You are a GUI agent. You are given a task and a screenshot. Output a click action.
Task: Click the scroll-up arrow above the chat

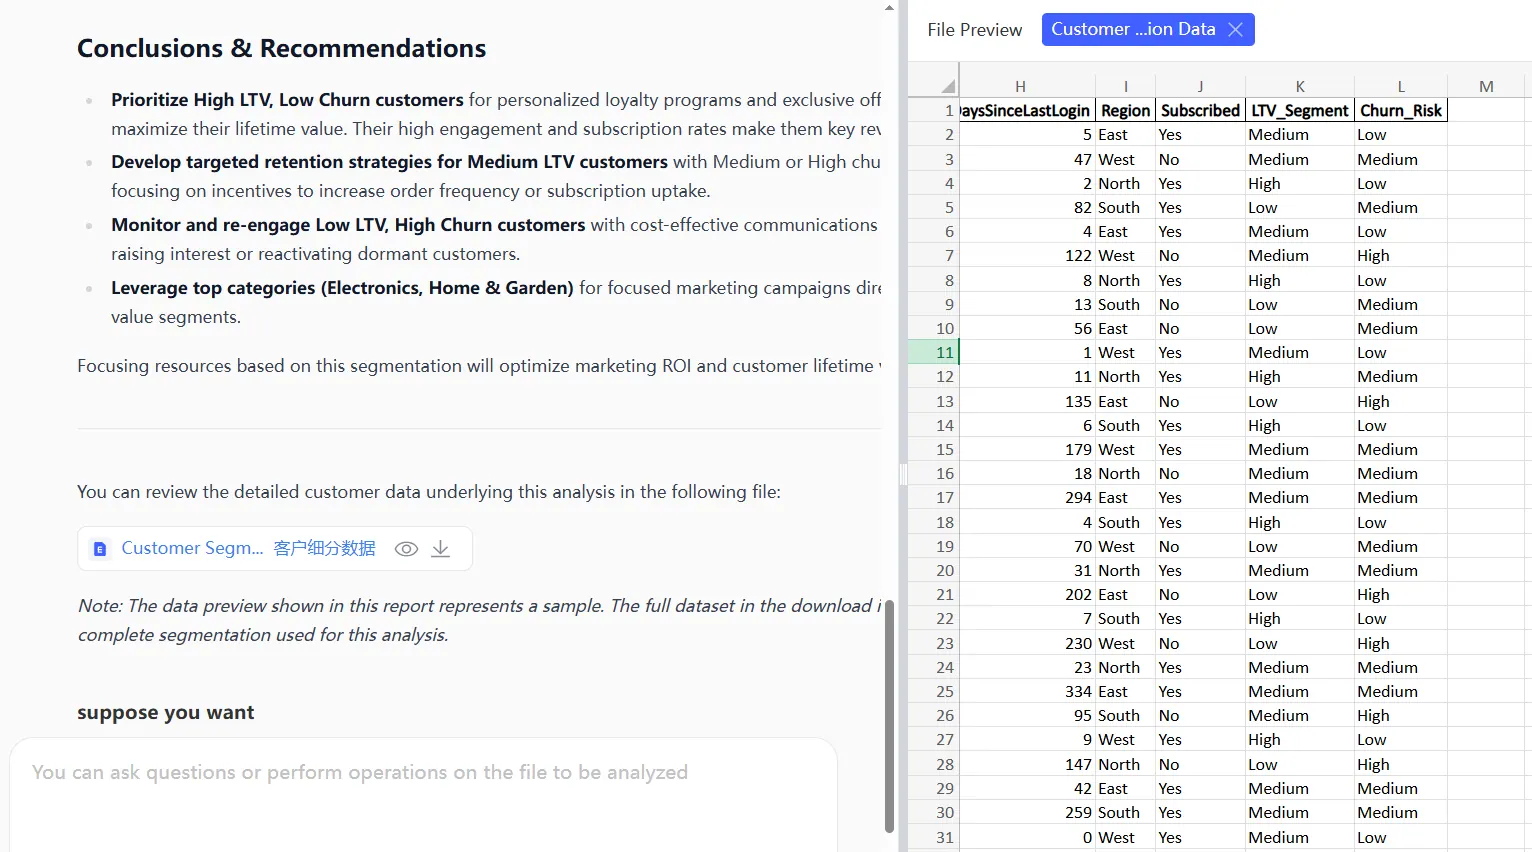click(x=889, y=7)
